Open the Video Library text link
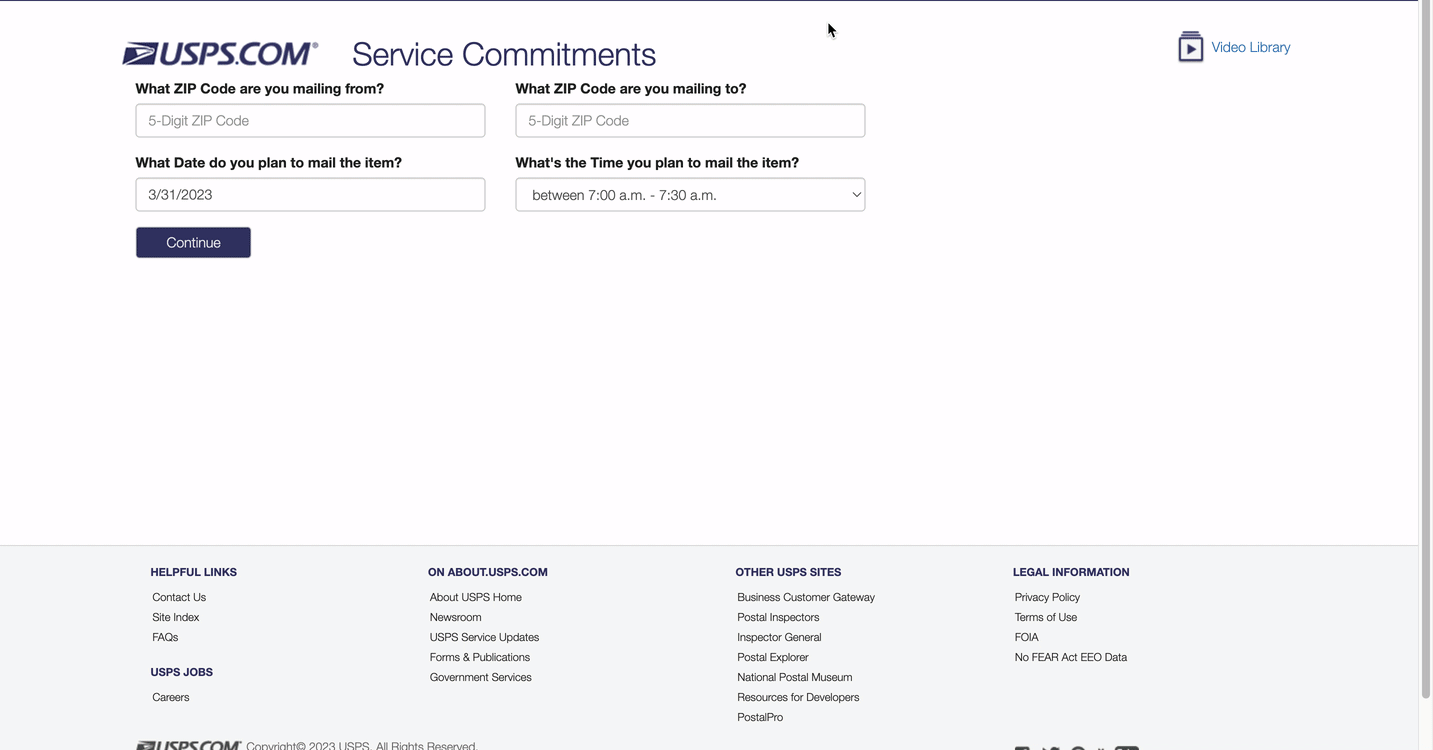Viewport: 1433px width, 750px height. click(1250, 47)
